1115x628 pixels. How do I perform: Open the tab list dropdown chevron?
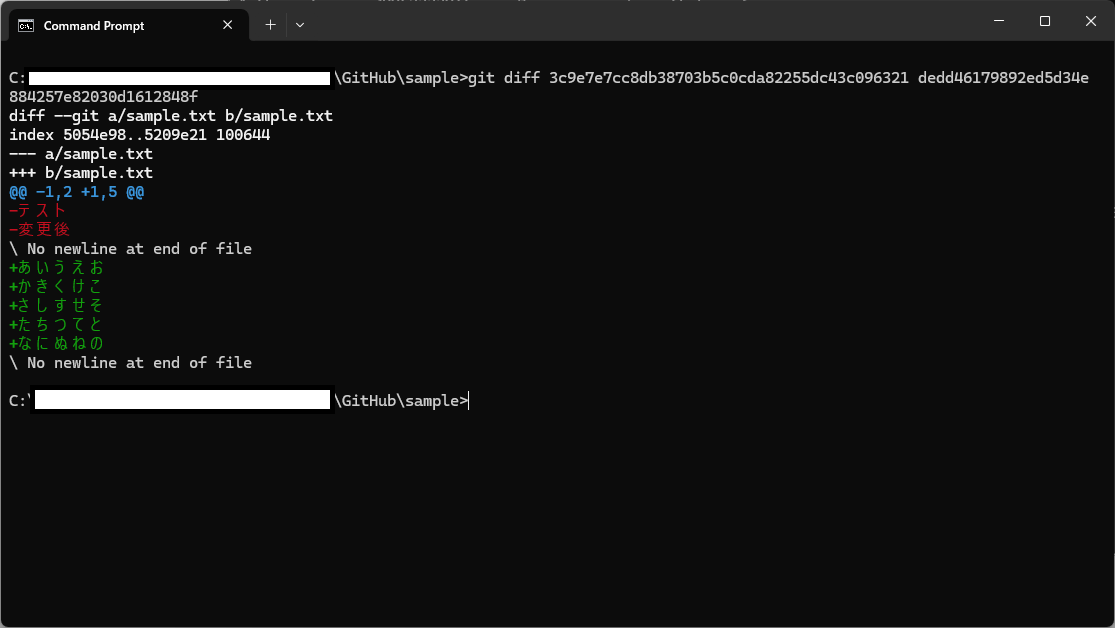coord(299,25)
